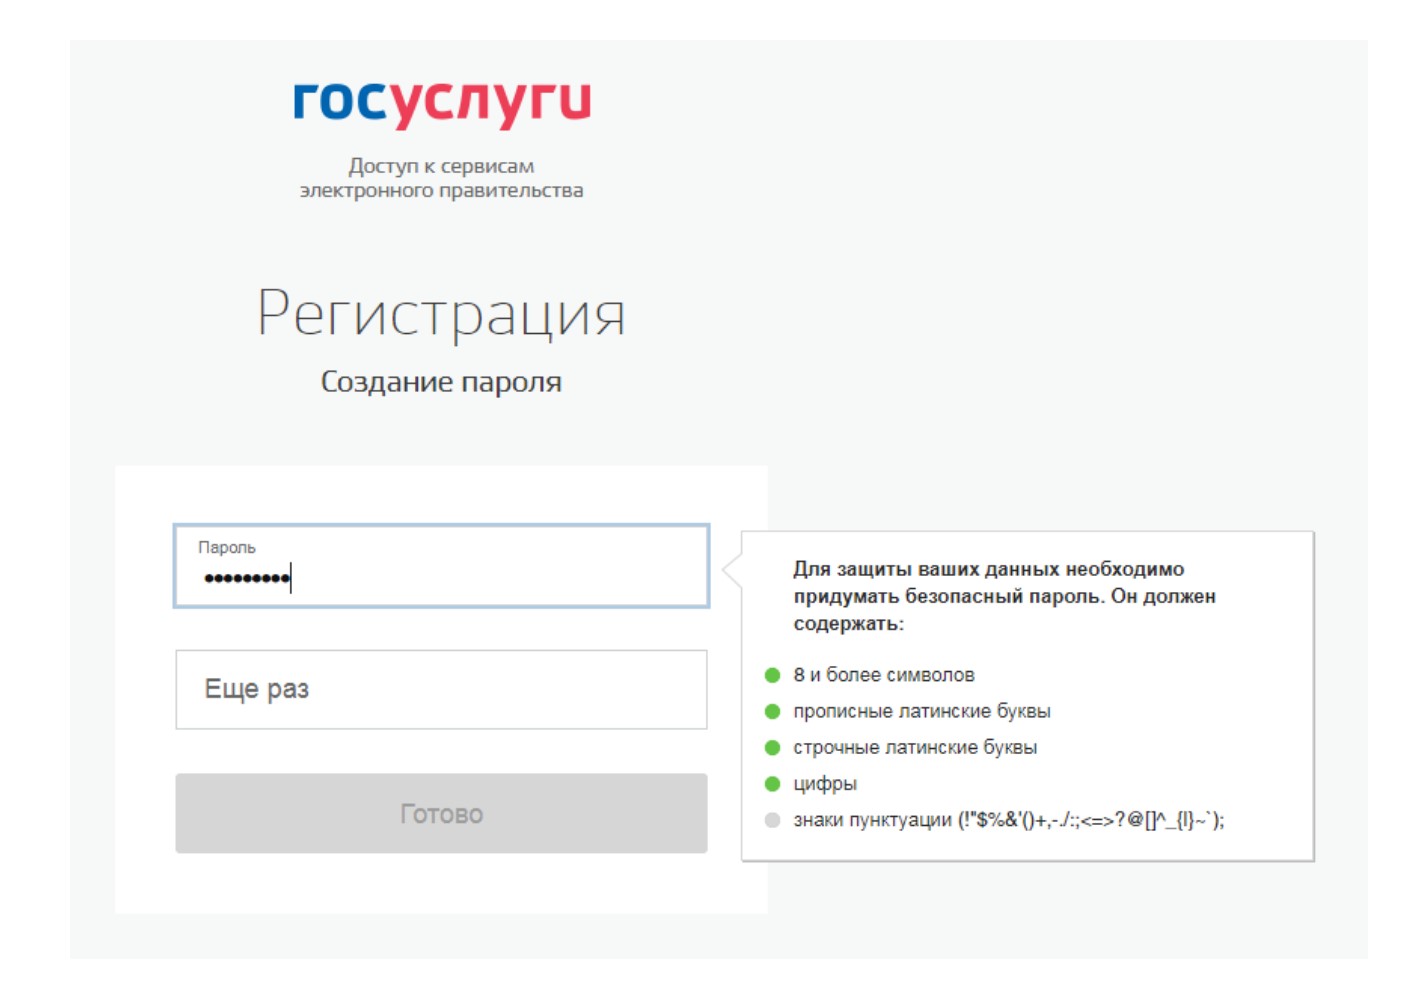Image resolution: width=1407 pixels, height=984 pixels.
Task: Click the green dot beside цифры
Action: coord(772,784)
